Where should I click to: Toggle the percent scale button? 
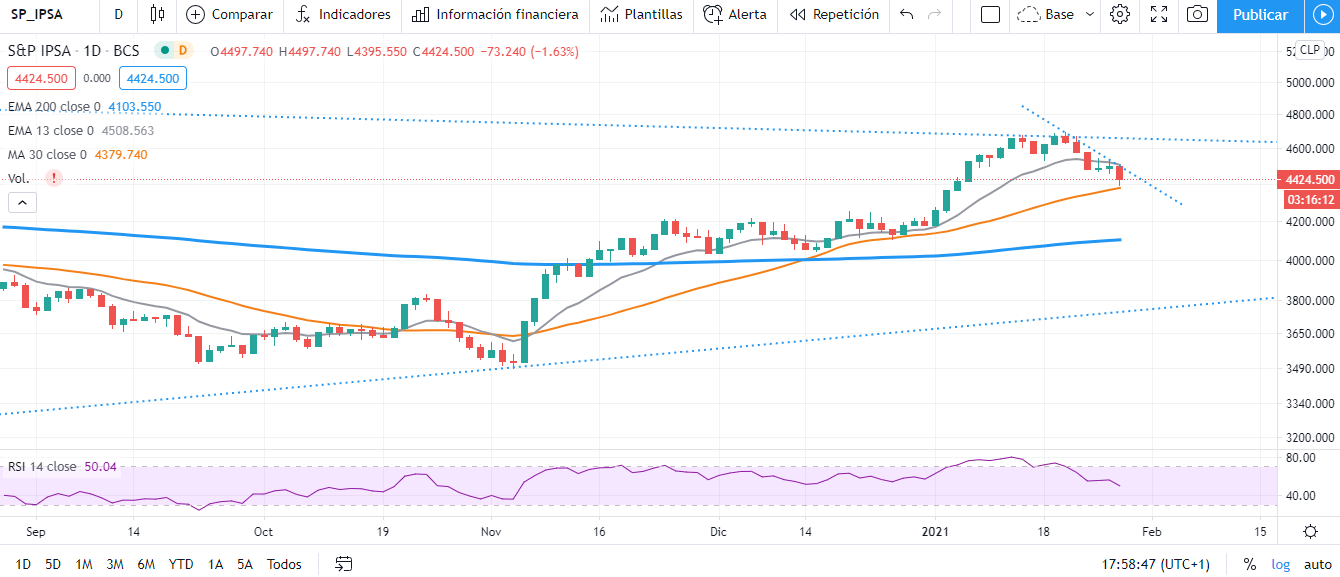[x=1250, y=564]
